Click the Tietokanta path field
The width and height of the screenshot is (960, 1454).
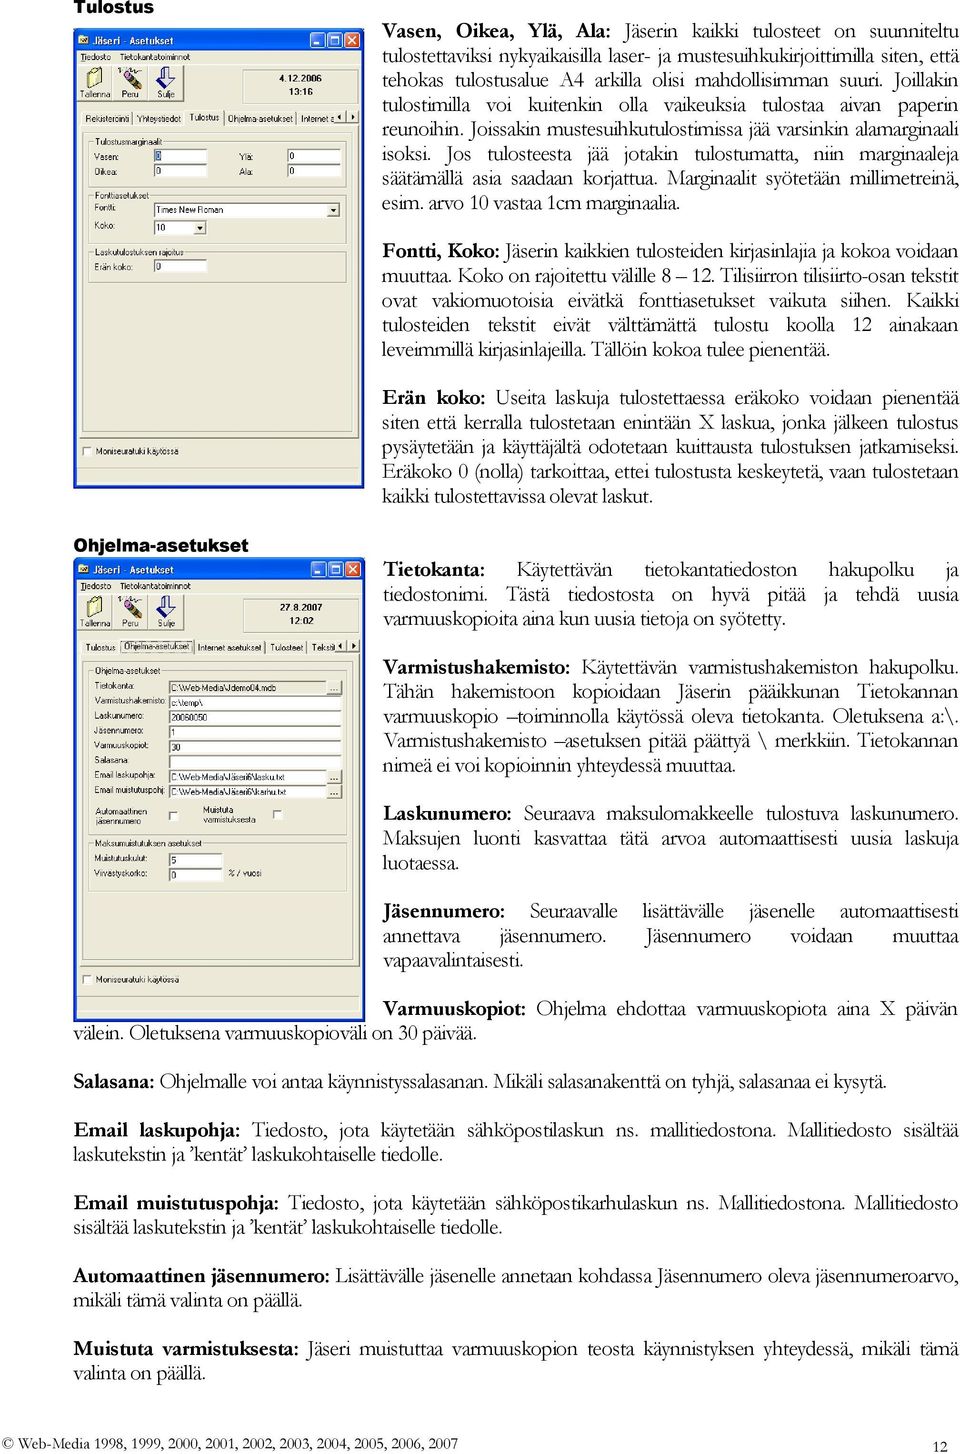click(247, 688)
